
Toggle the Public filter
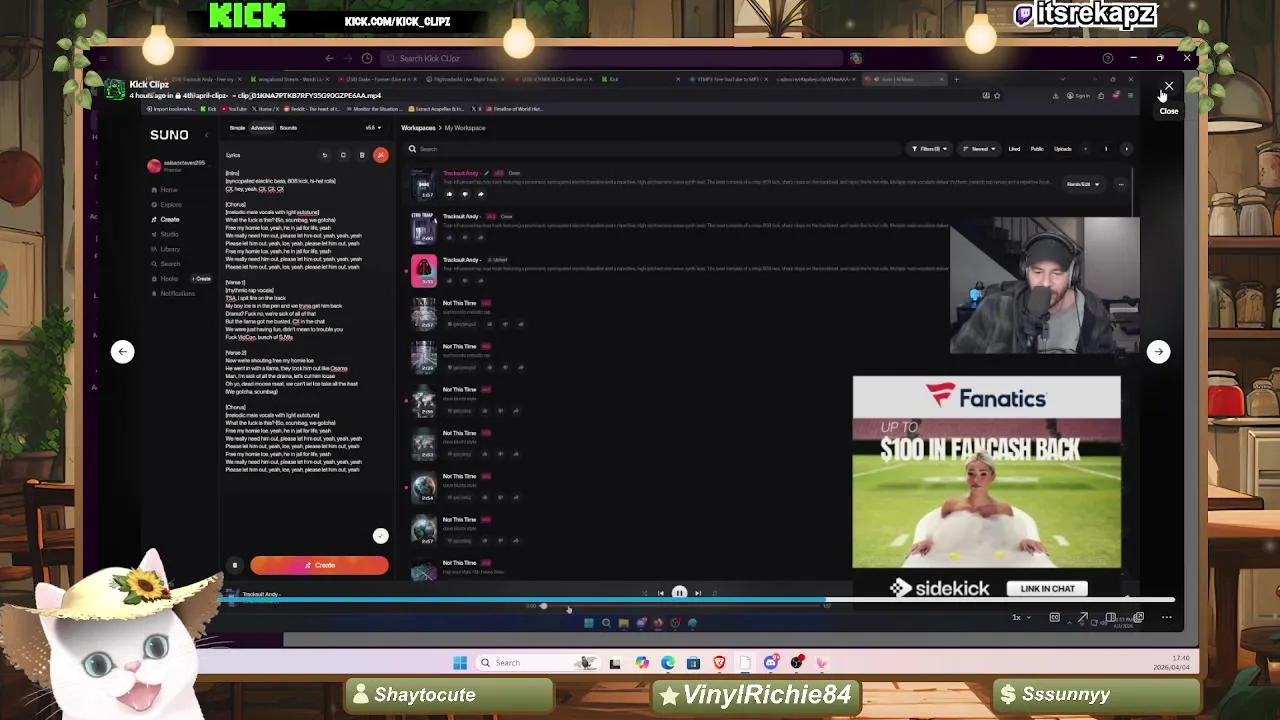pyautogui.click(x=1037, y=149)
